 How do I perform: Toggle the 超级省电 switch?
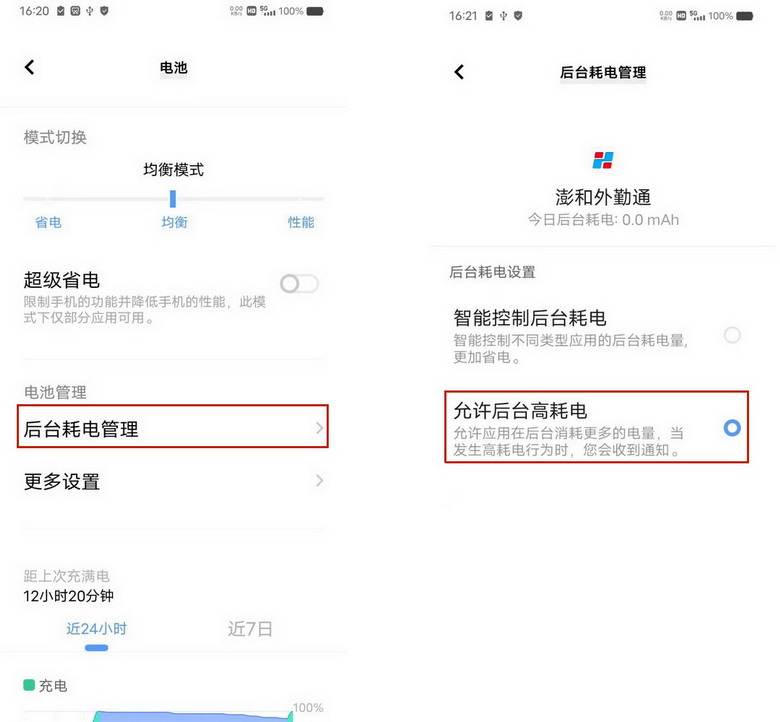click(299, 284)
